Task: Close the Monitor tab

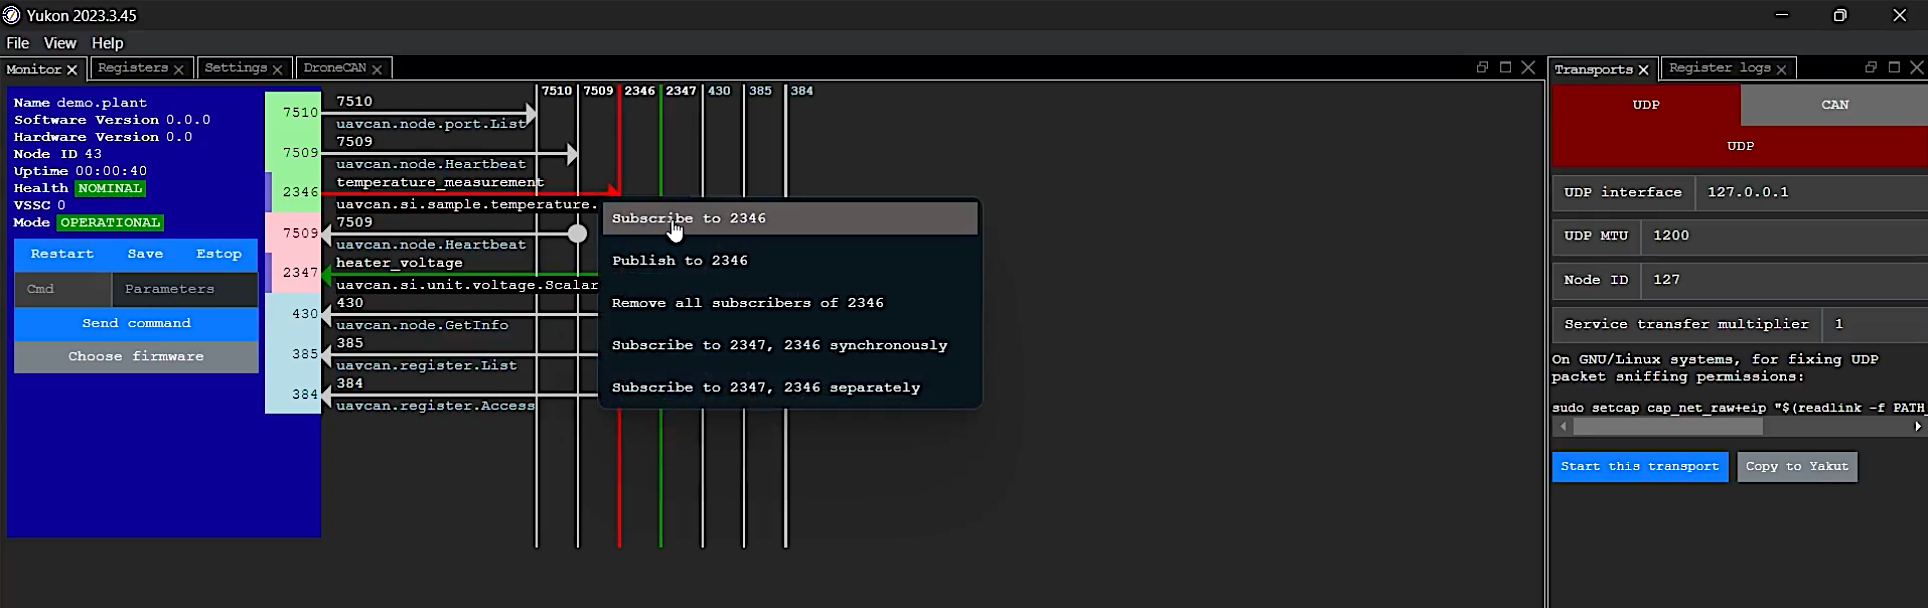Action: click(x=72, y=70)
